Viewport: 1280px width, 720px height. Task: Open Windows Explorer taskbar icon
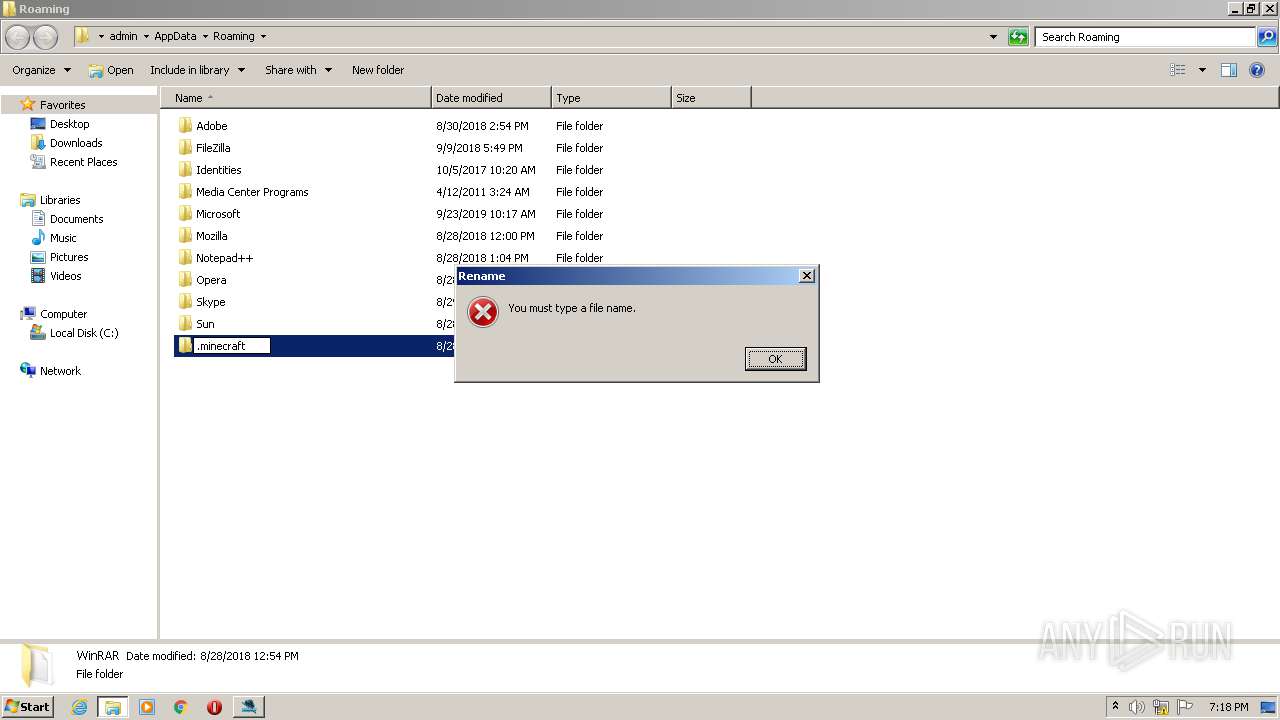[x=113, y=707]
